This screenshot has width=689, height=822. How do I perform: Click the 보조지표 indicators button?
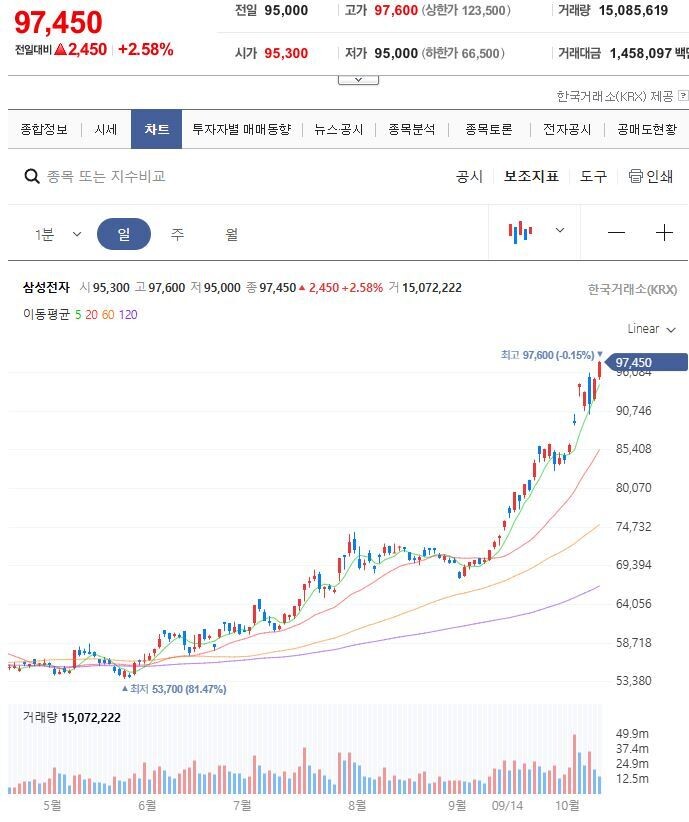tap(531, 176)
